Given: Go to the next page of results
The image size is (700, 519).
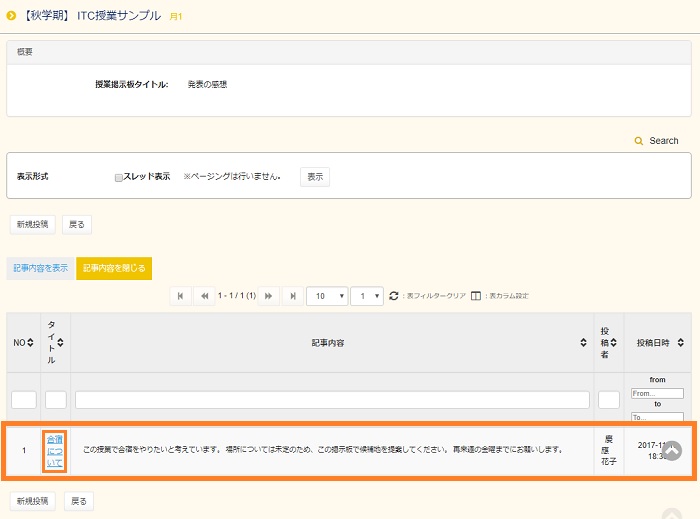Looking at the screenshot, I should tap(268, 296).
